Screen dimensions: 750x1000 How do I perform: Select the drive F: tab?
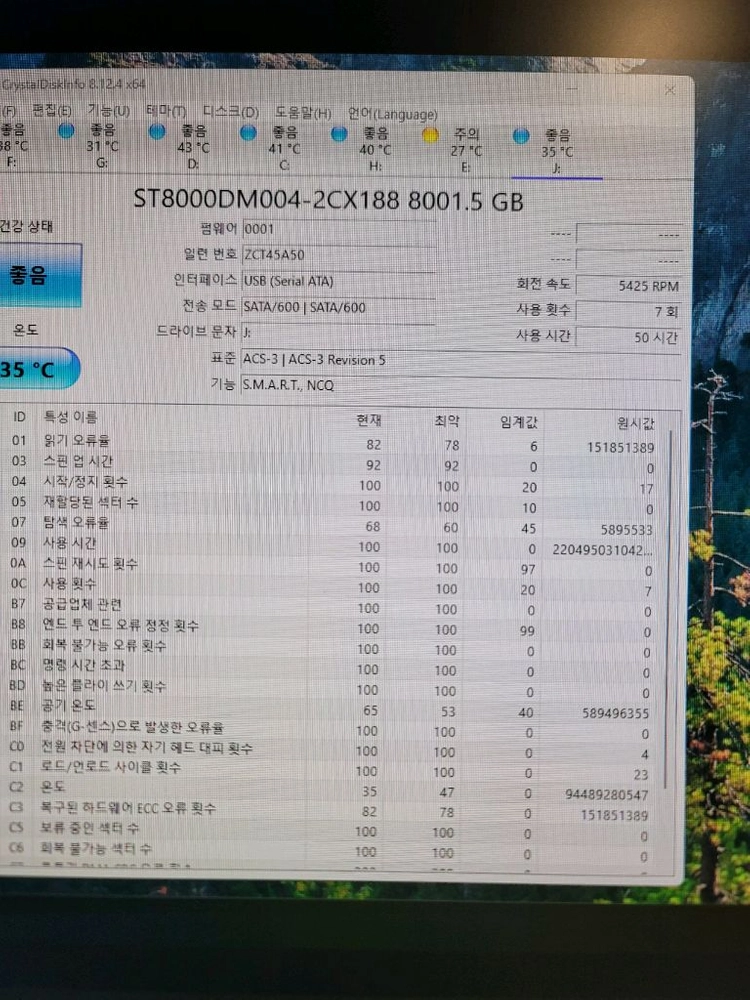click(13, 145)
